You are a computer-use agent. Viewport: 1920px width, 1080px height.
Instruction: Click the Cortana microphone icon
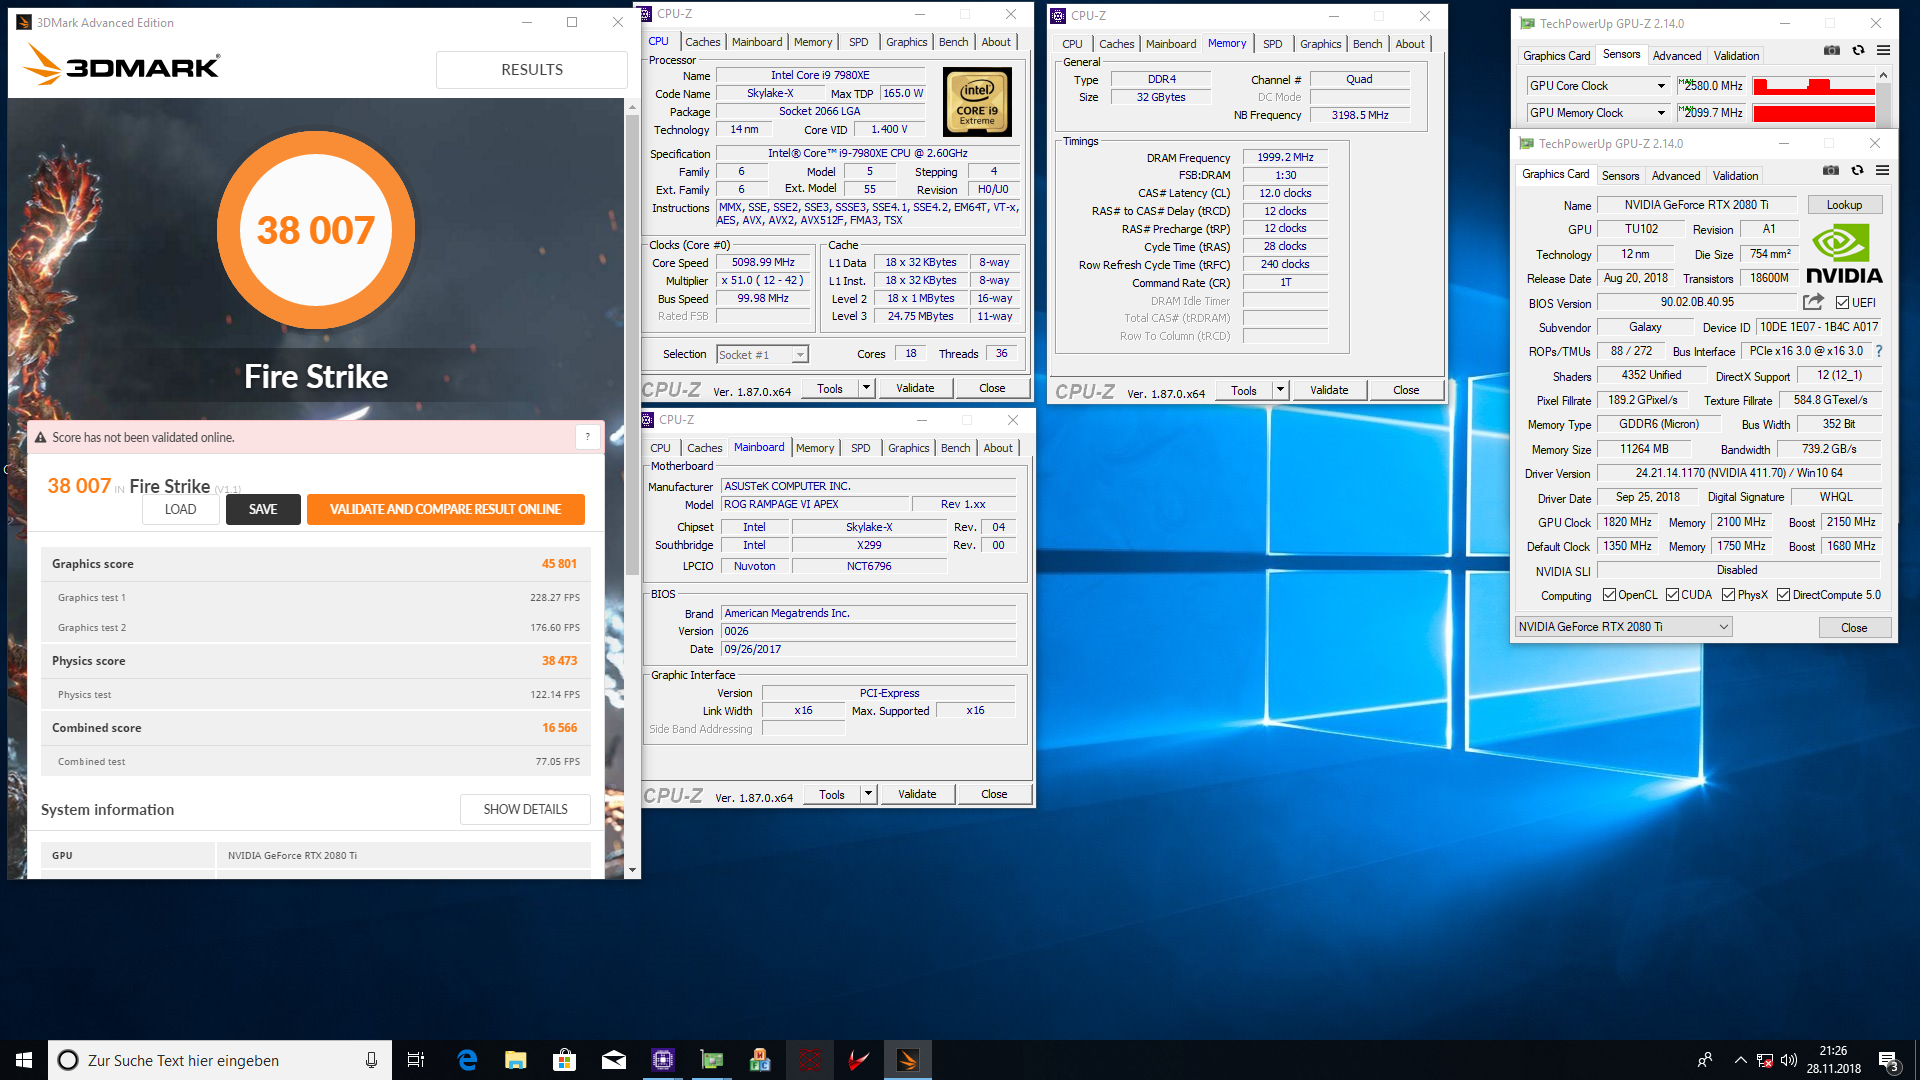pyautogui.click(x=371, y=1060)
